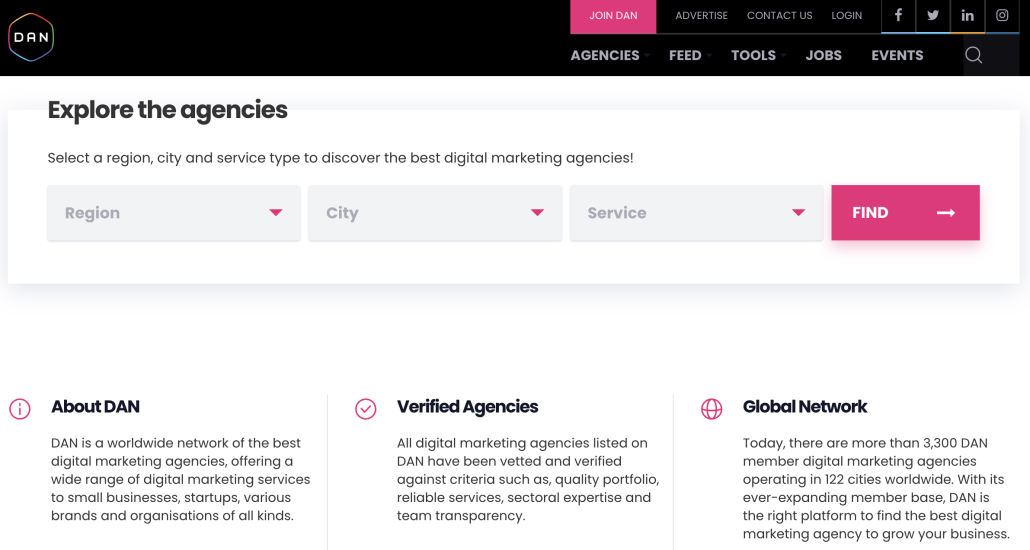This screenshot has height=550, width=1030.
Task: Open the Tools menu
Action: (x=753, y=56)
